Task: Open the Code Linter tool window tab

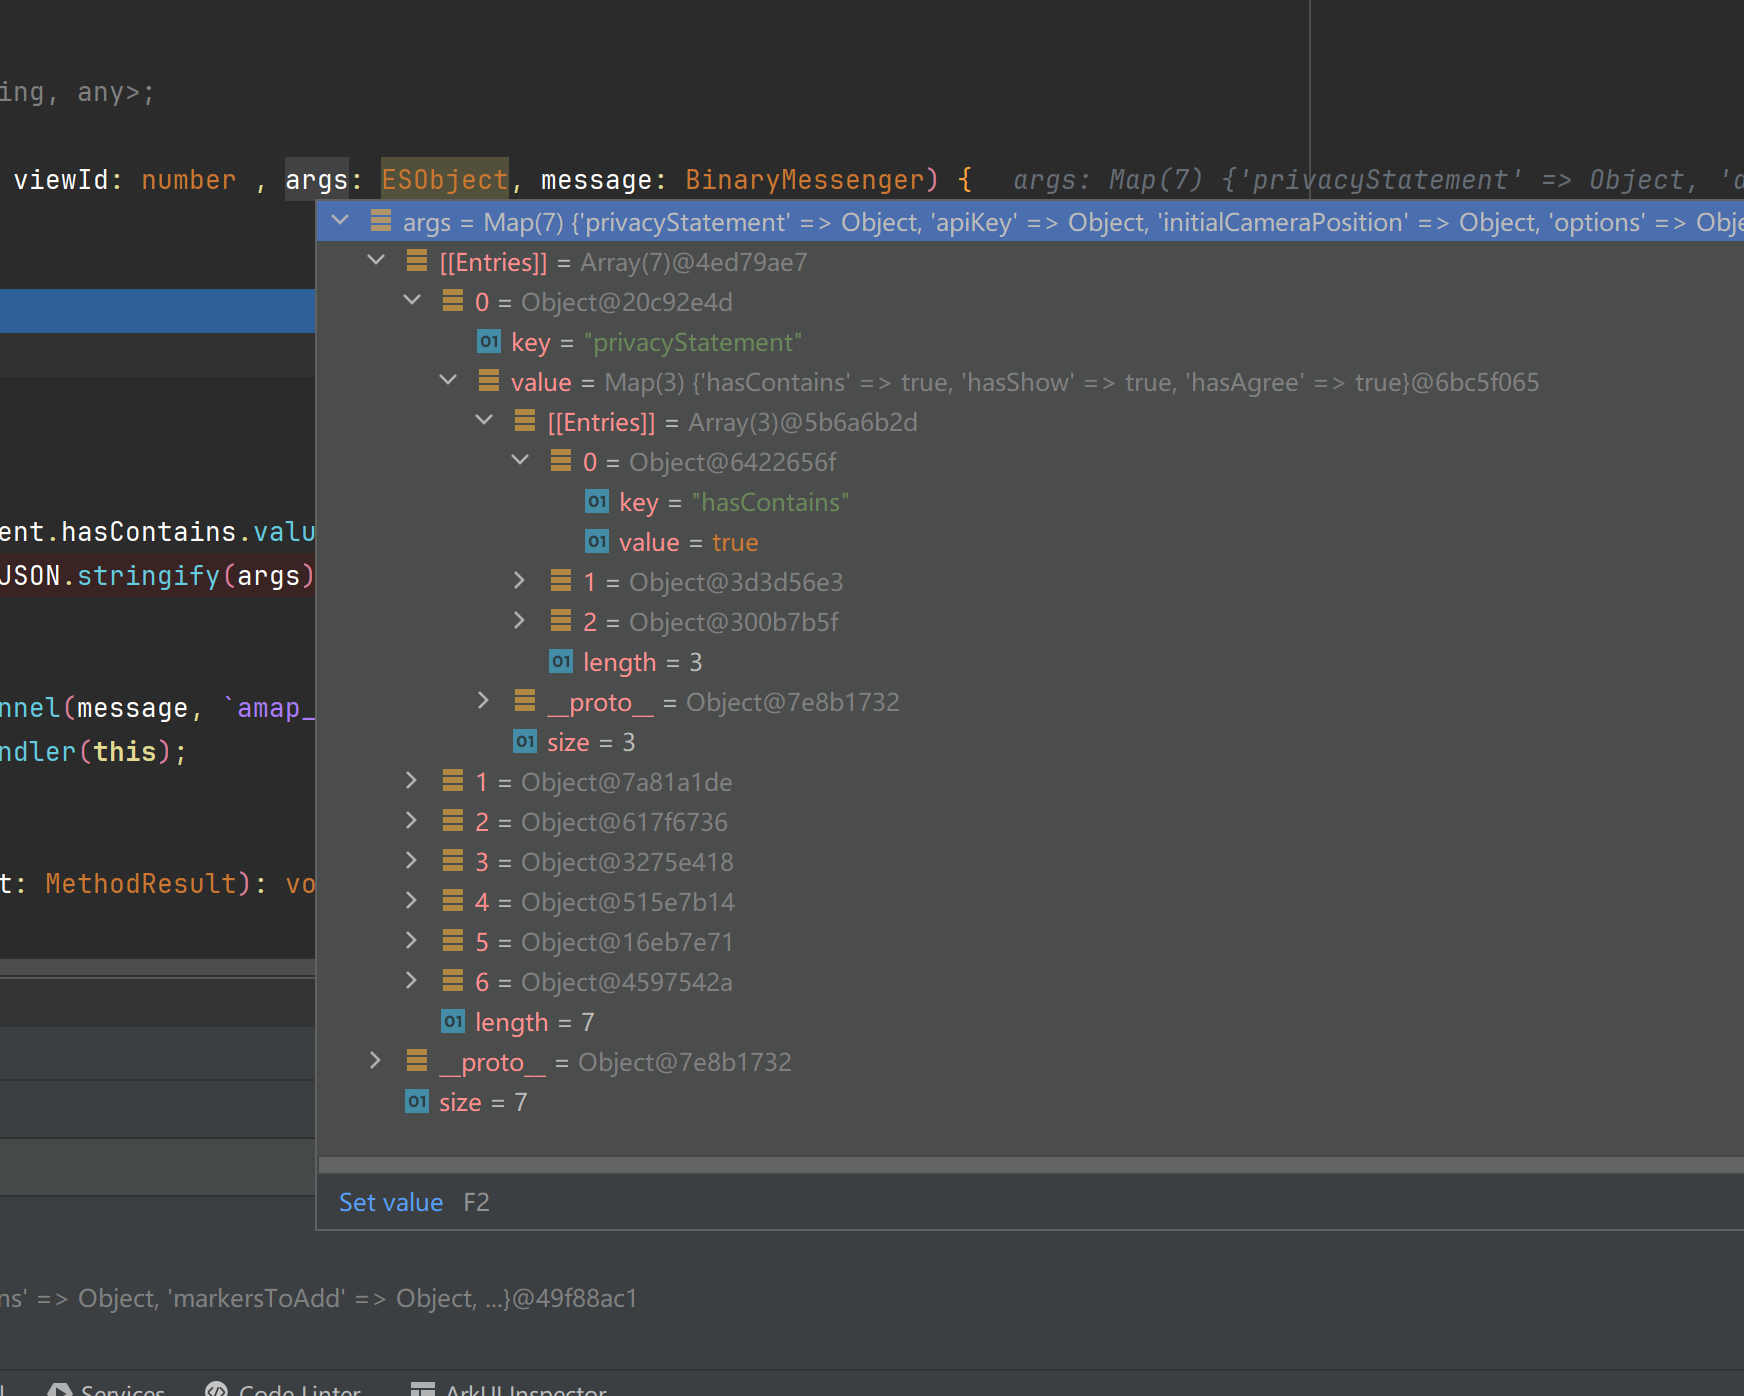Action: [x=282, y=1389]
